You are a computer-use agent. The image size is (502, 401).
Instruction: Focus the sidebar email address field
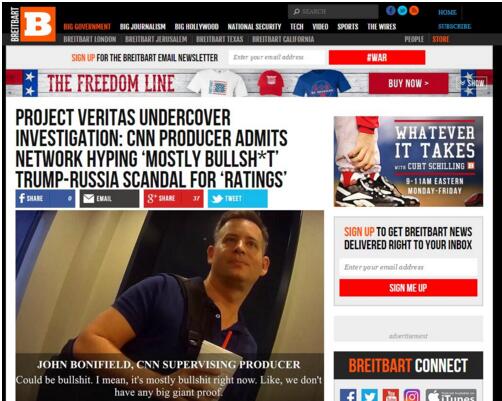(408, 267)
